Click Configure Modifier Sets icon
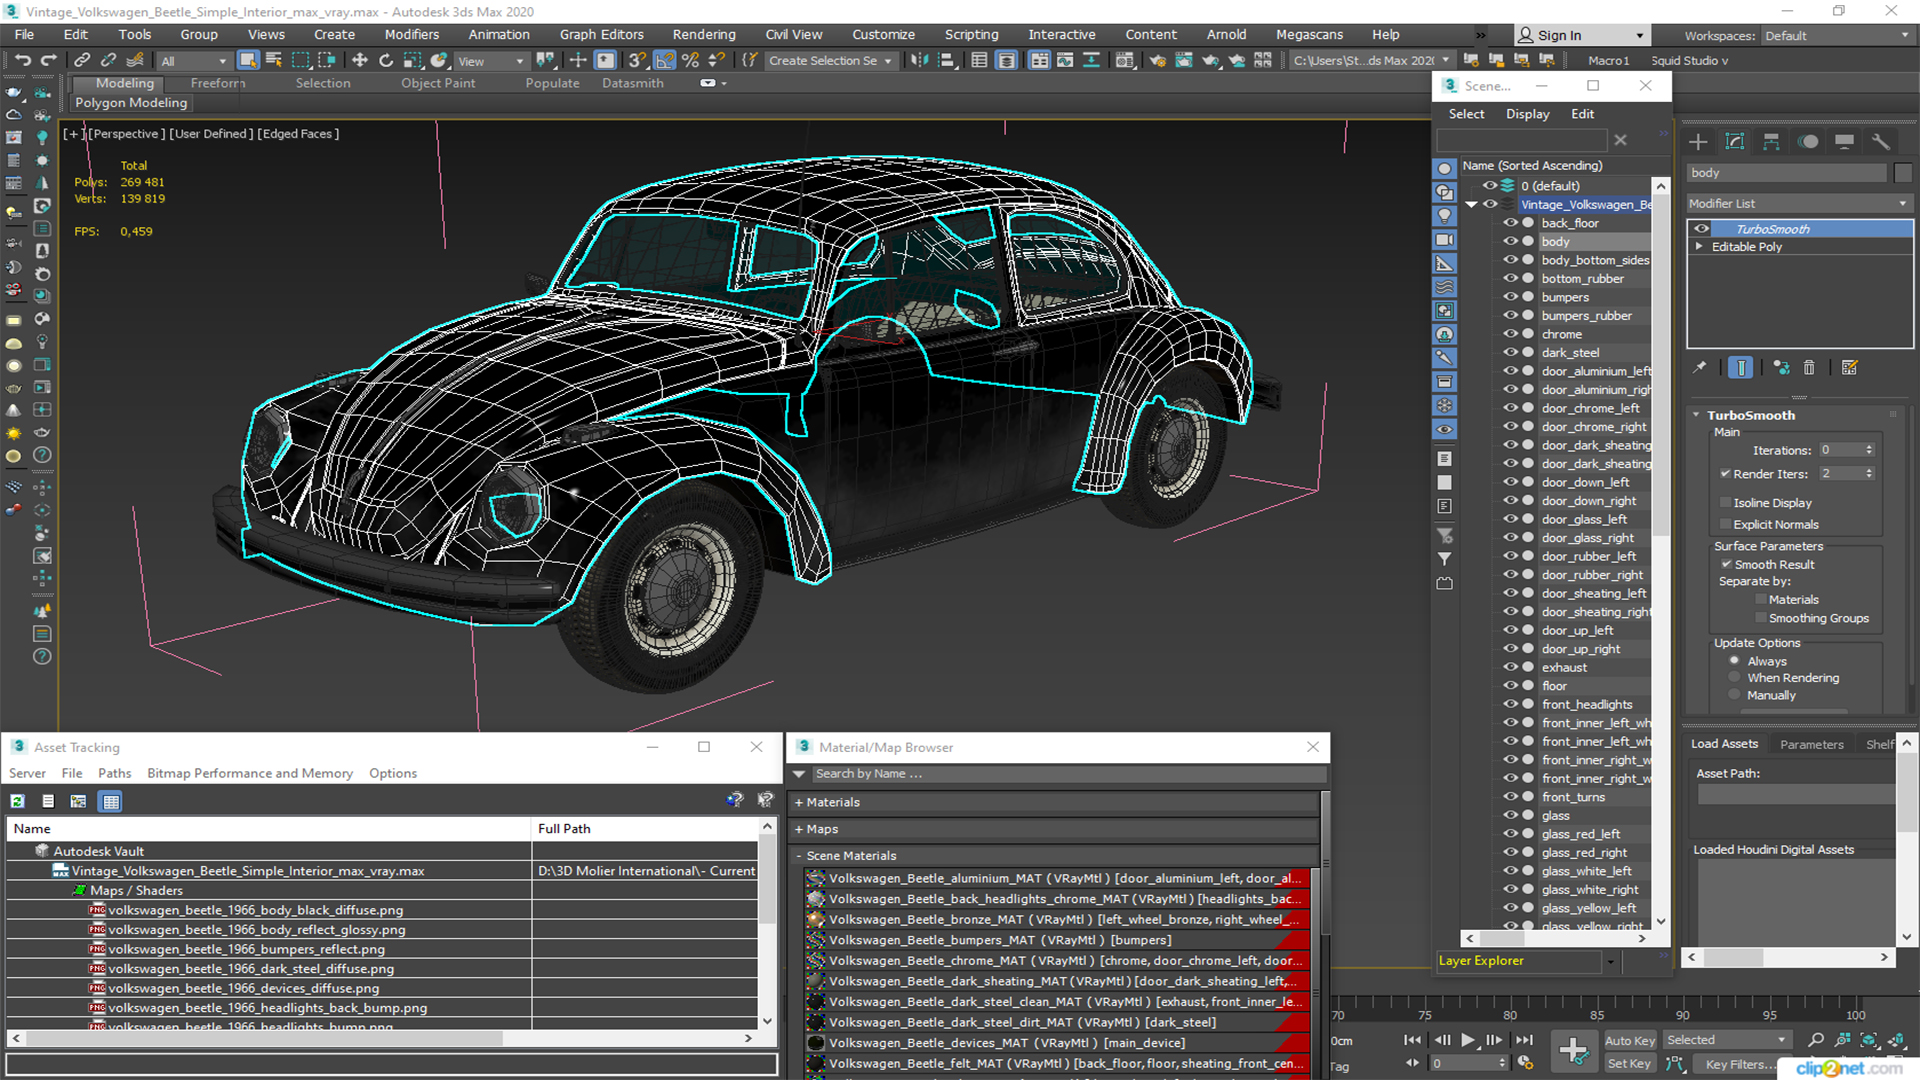 pos(1849,368)
